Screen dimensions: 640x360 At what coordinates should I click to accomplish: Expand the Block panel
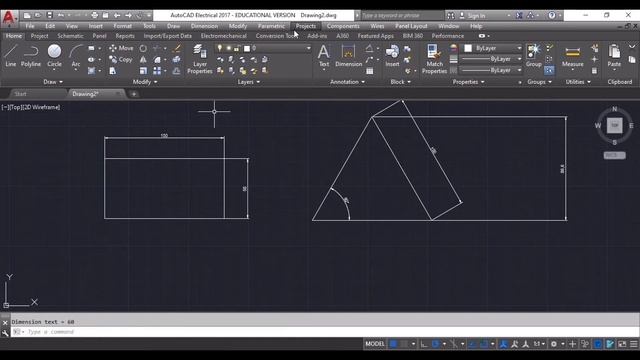[x=400, y=82]
